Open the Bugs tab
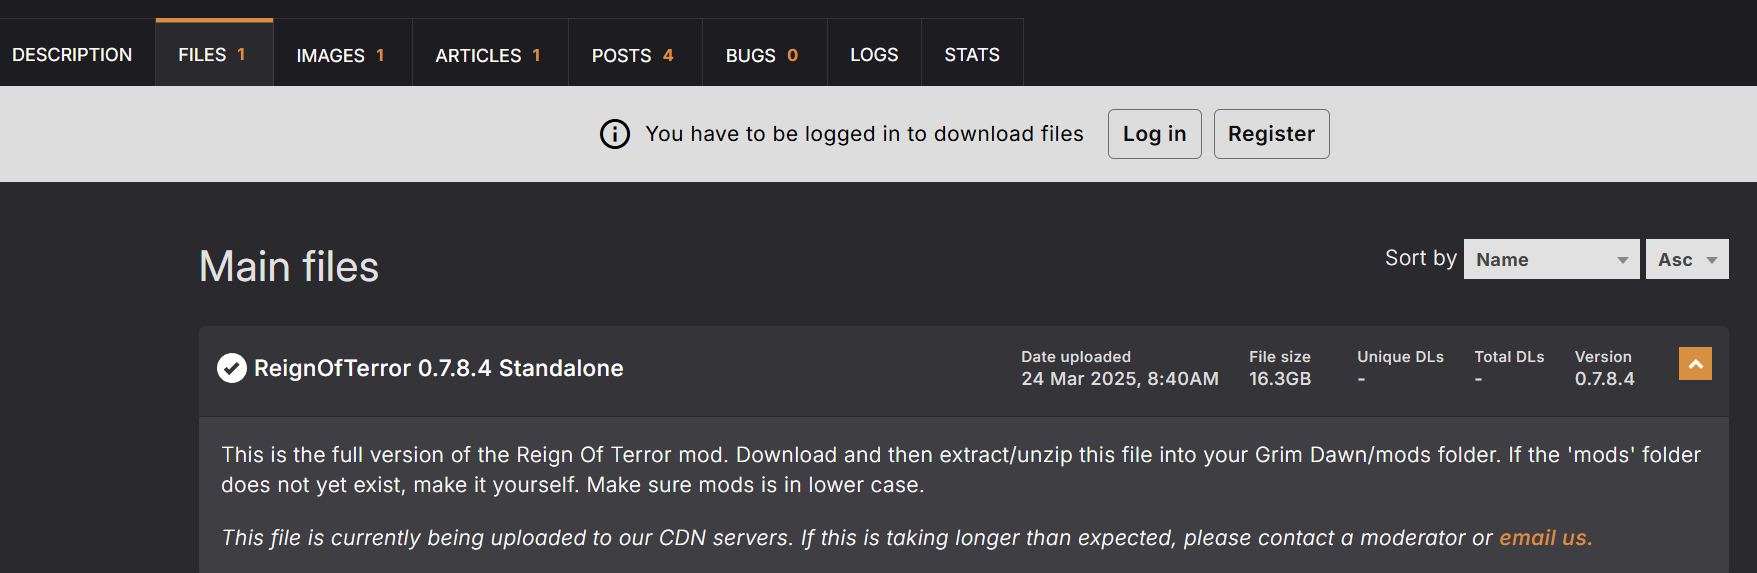Viewport: 1757px width, 573px height. tap(762, 55)
